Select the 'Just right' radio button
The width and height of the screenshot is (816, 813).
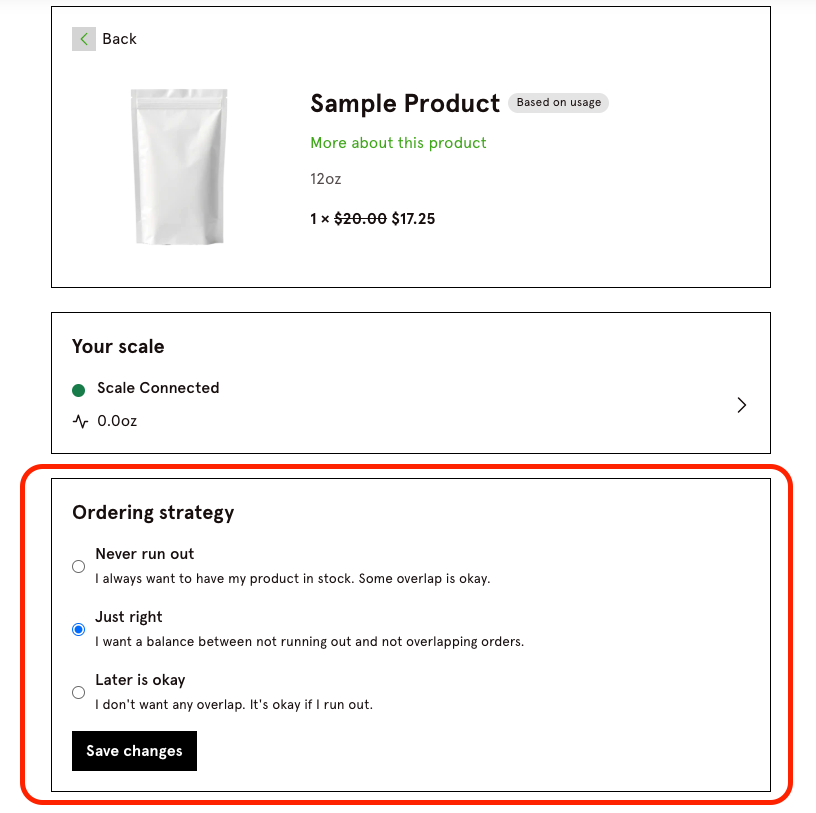pos(79,630)
